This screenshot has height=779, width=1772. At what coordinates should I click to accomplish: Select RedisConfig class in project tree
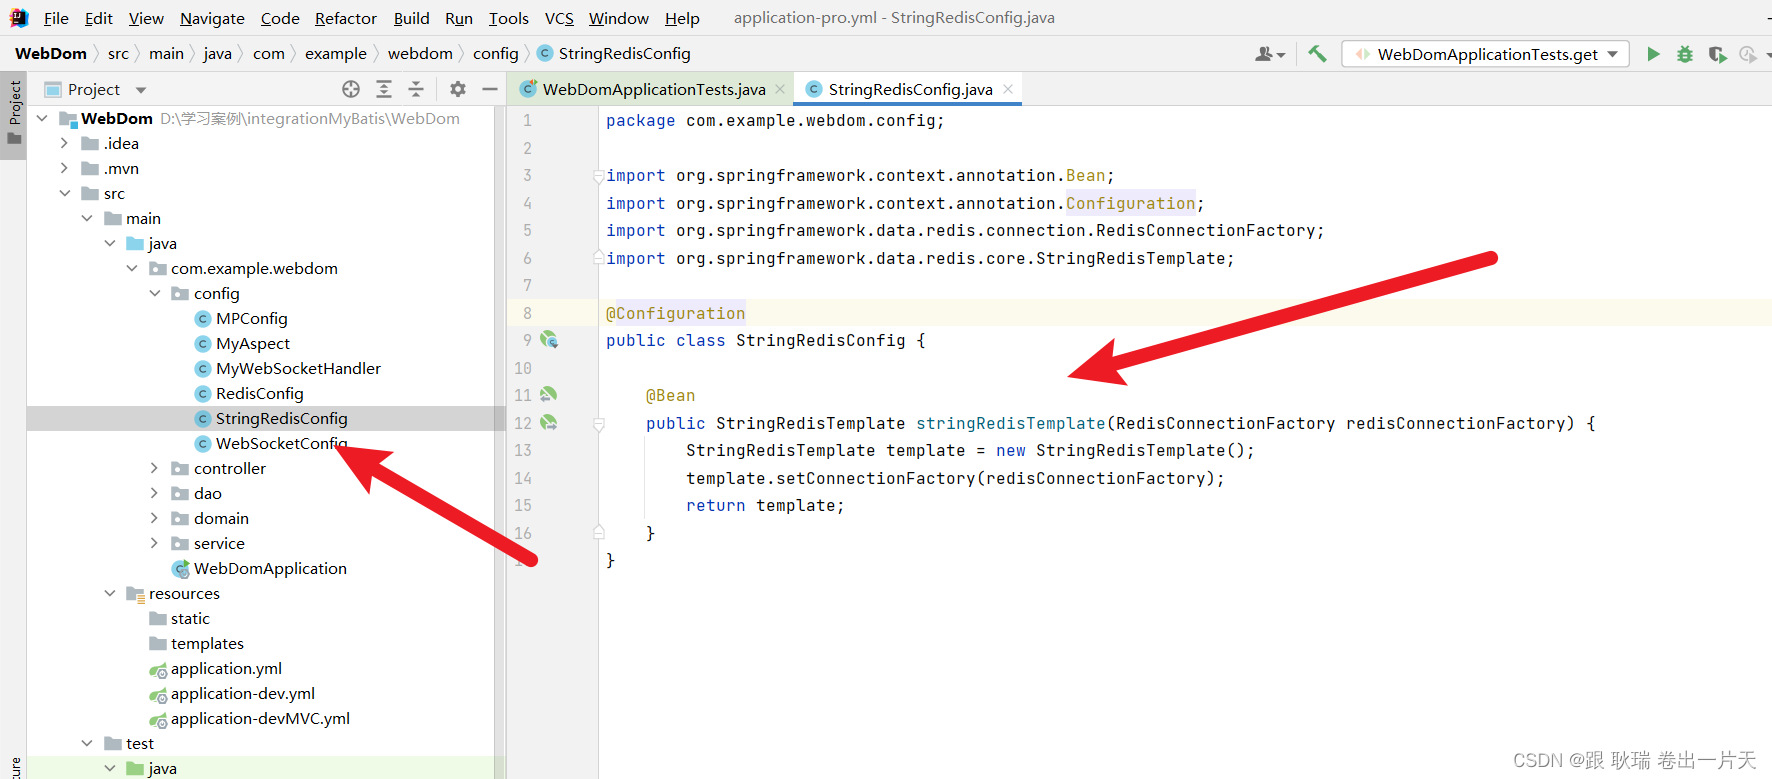coord(259,393)
